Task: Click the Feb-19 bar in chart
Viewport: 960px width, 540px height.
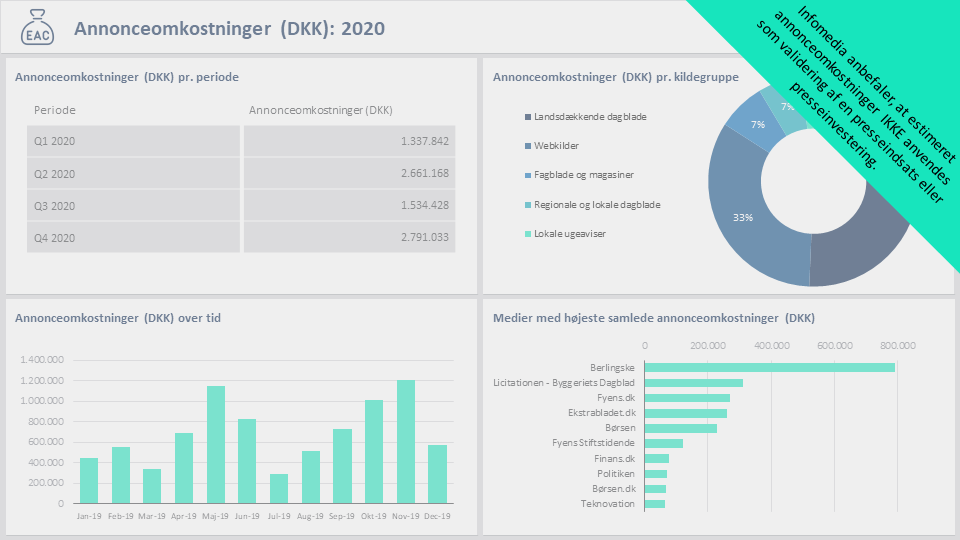Action: point(121,475)
